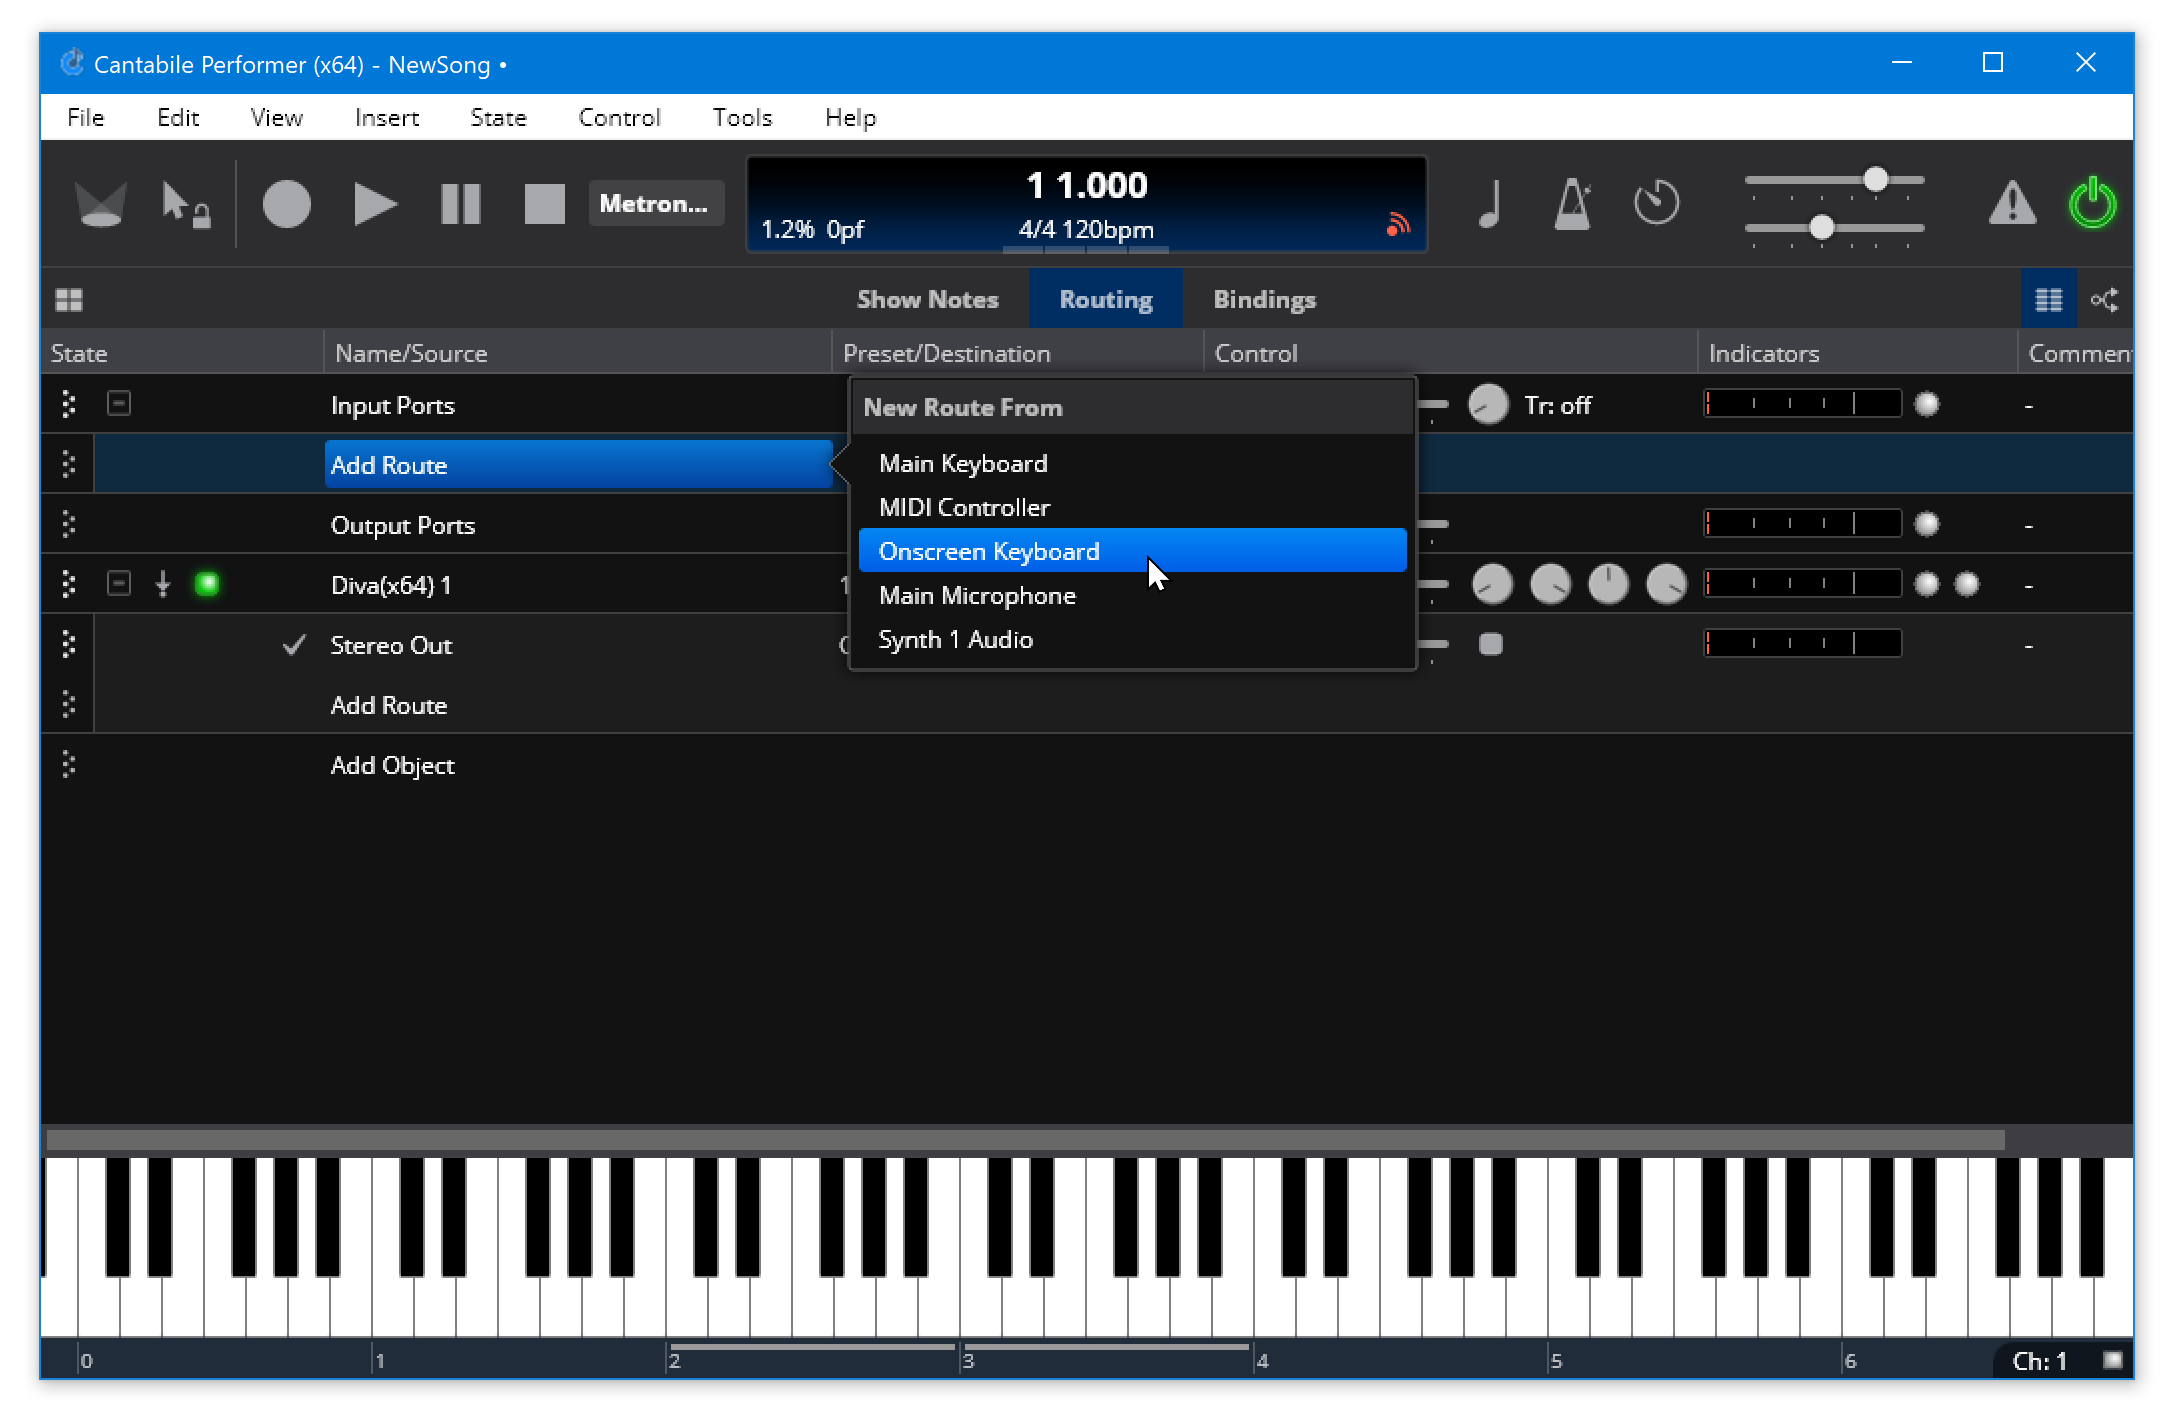This screenshot has height=1420, width=2168.
Task: Collapse the Input Ports section
Action: 119,403
